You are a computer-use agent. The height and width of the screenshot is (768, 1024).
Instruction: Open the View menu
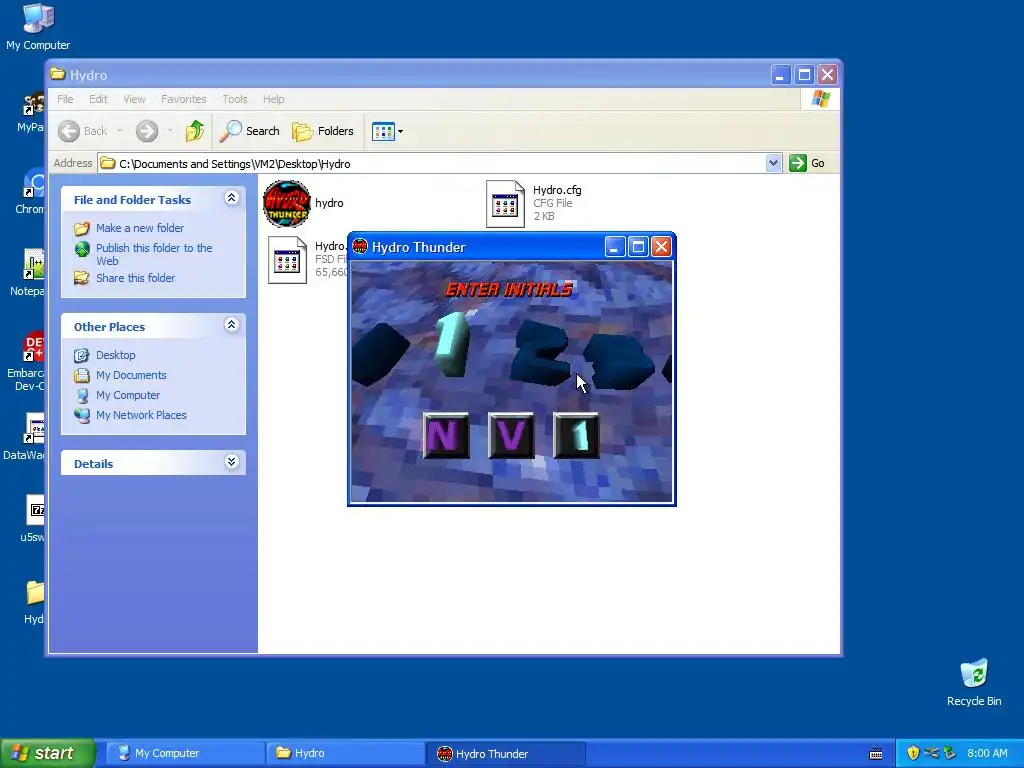pos(135,99)
